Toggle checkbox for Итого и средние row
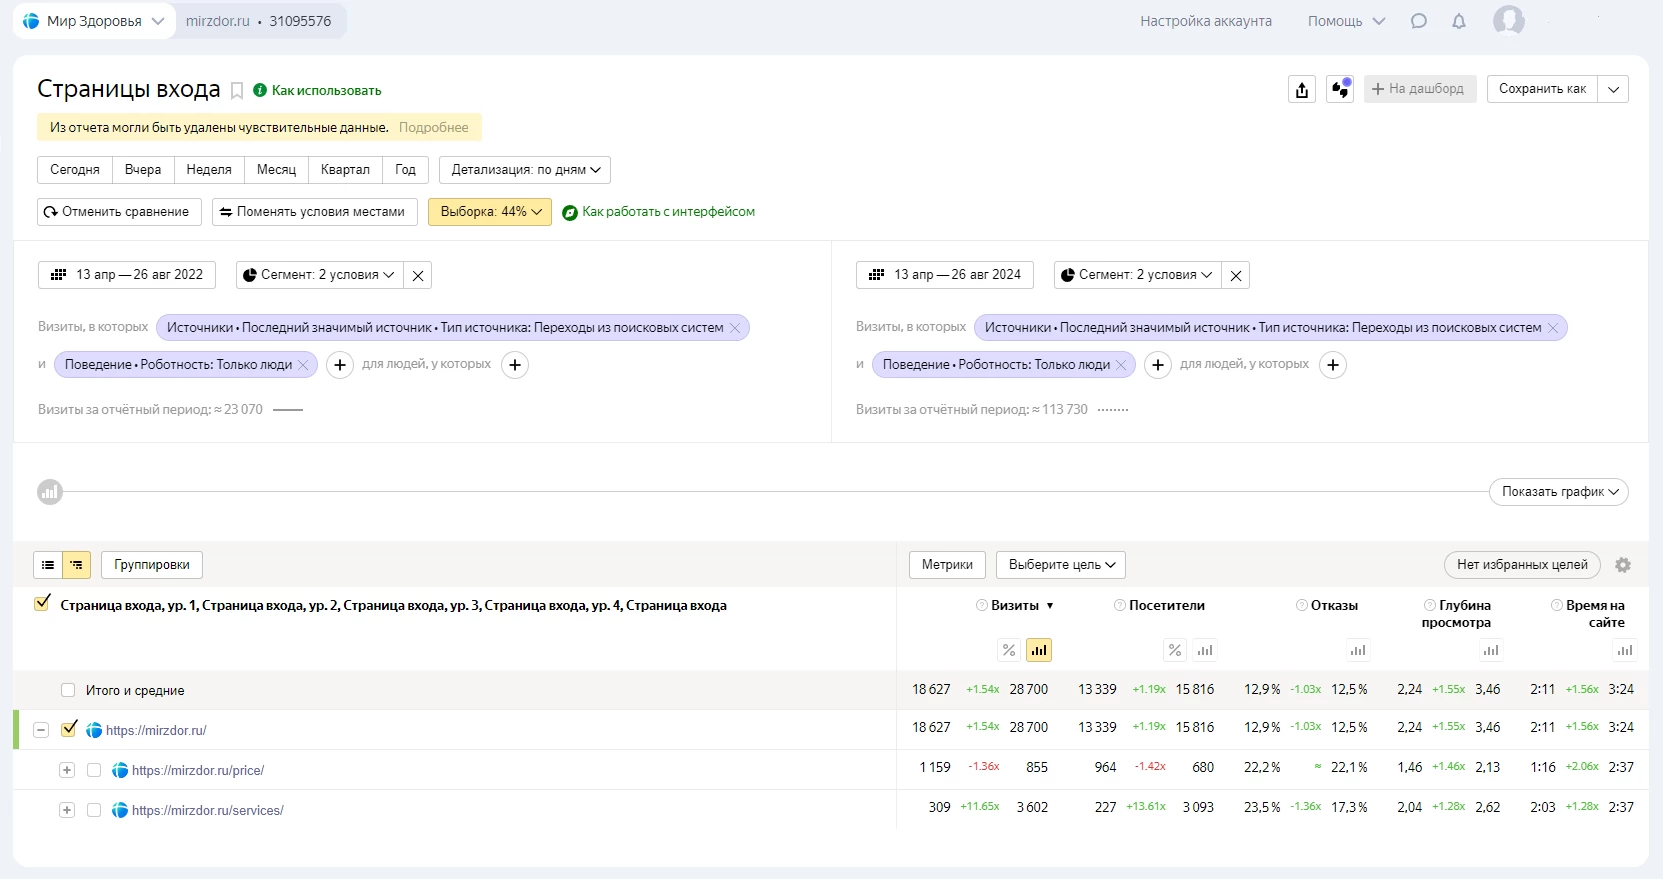1663x879 pixels. pyautogui.click(x=68, y=690)
